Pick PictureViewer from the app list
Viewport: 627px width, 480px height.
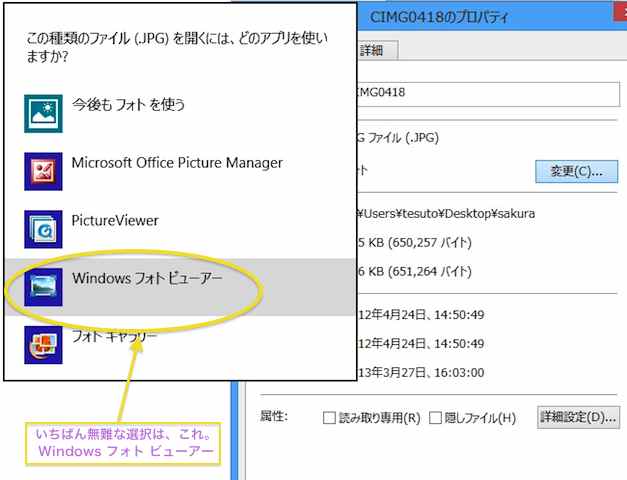[115, 220]
